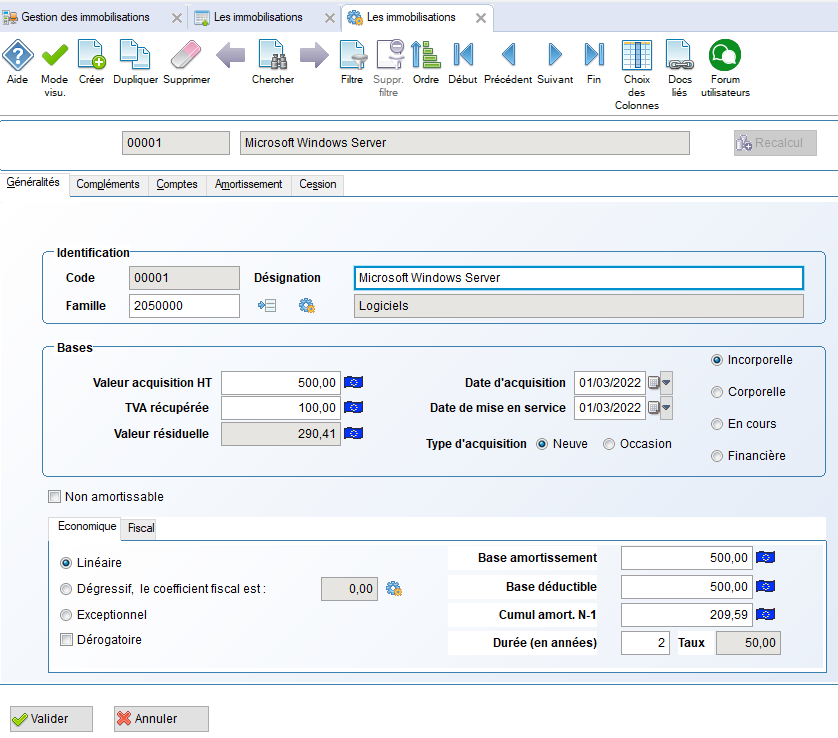Select the Linéaire depreciation mode
The height and width of the screenshot is (738, 838).
[x=66, y=563]
